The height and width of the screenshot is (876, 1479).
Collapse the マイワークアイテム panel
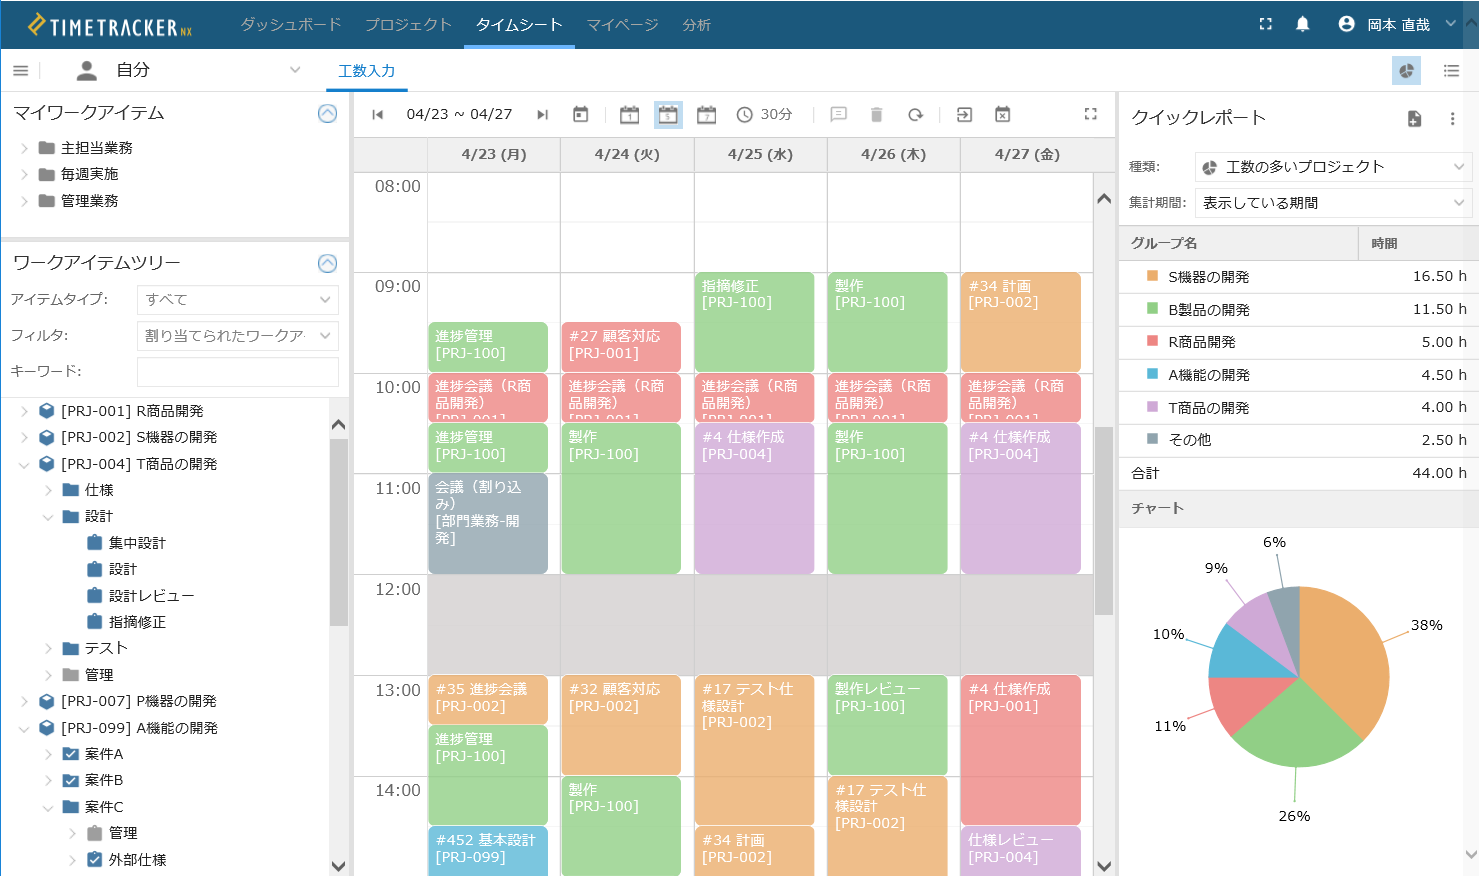pyautogui.click(x=327, y=113)
